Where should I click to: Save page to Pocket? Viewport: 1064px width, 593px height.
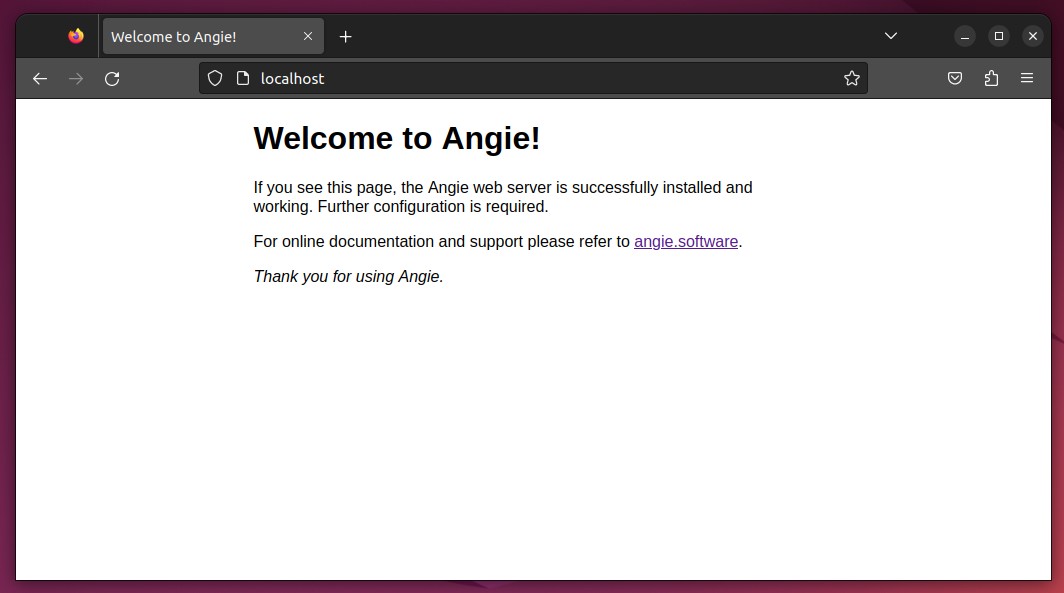coord(955,79)
